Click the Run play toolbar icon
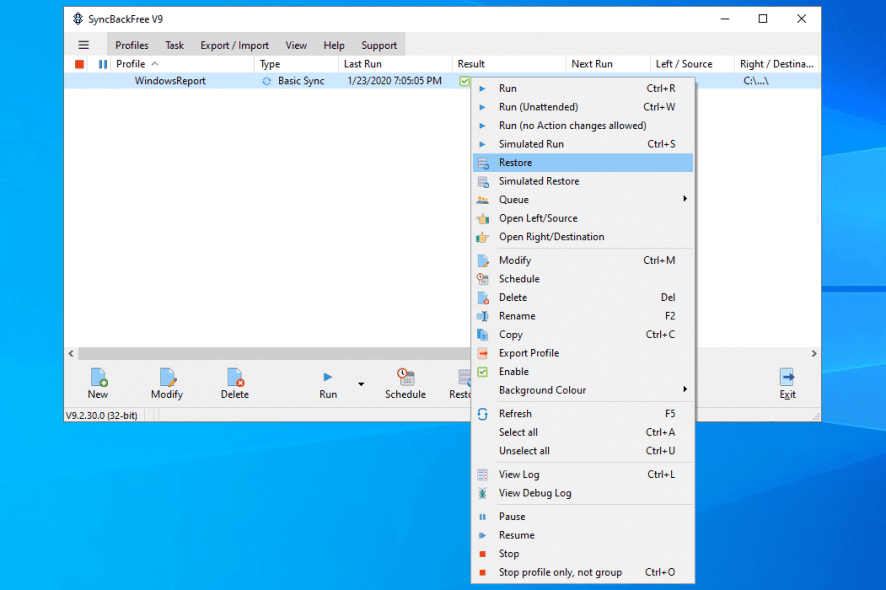Viewport: 886px width, 590px height. (x=328, y=377)
